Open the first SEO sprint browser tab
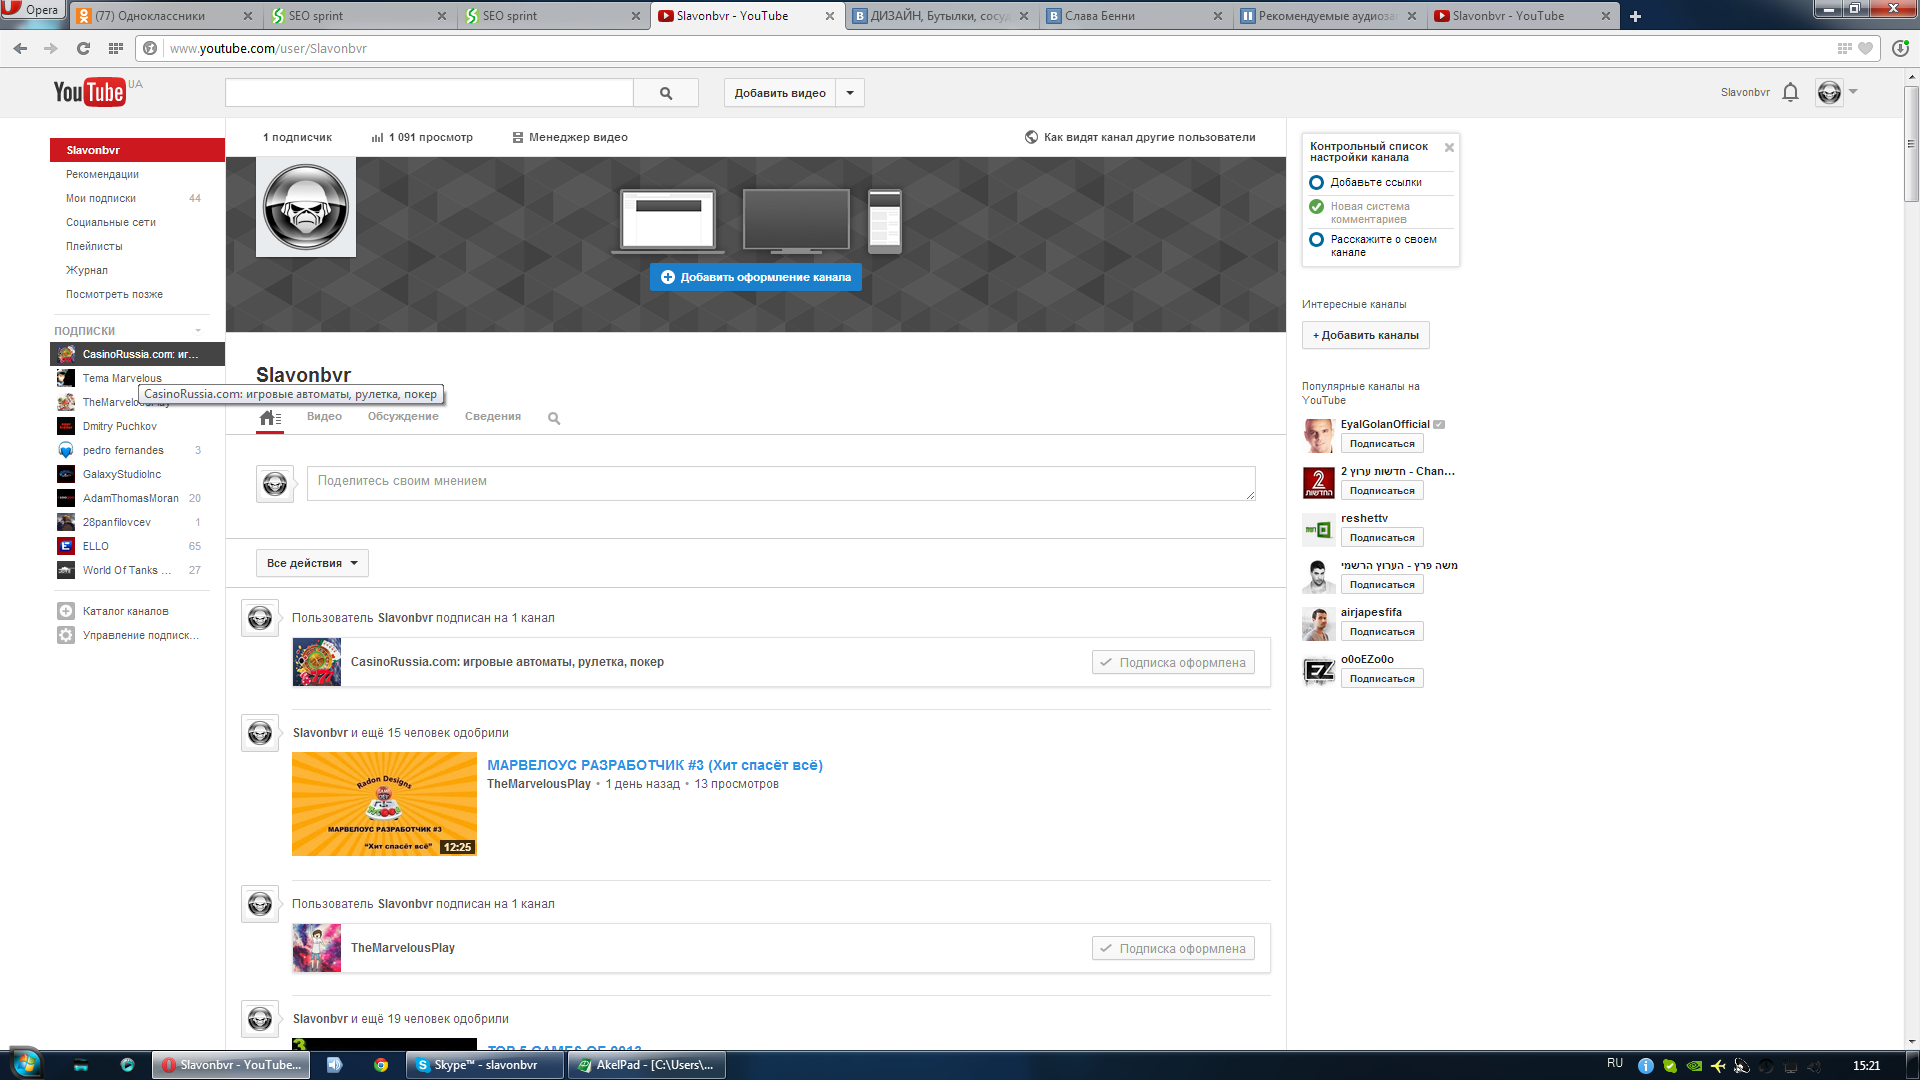Viewport: 1920px width, 1080px height. point(360,16)
